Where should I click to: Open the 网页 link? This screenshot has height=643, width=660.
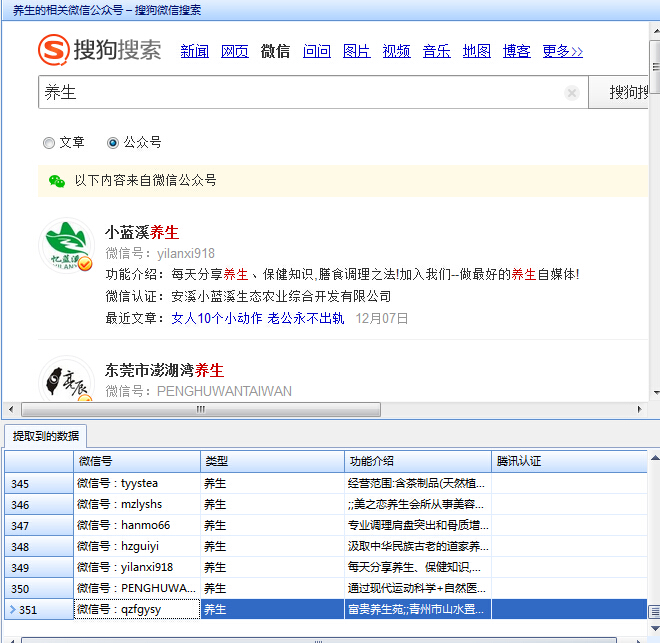coord(234,51)
